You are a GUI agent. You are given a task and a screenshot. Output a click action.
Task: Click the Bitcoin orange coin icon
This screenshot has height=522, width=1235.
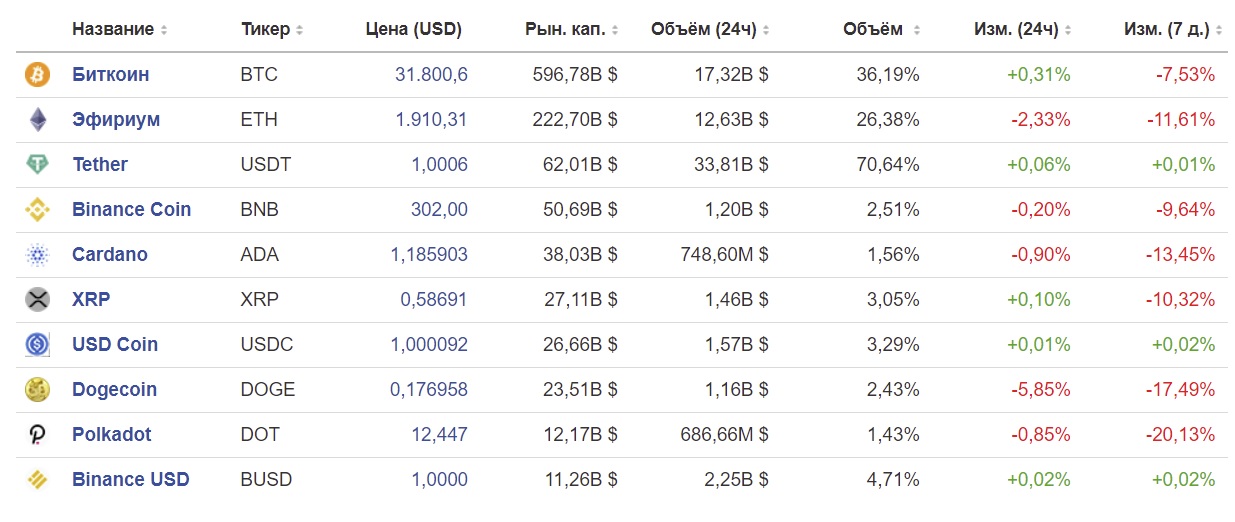tap(37, 74)
